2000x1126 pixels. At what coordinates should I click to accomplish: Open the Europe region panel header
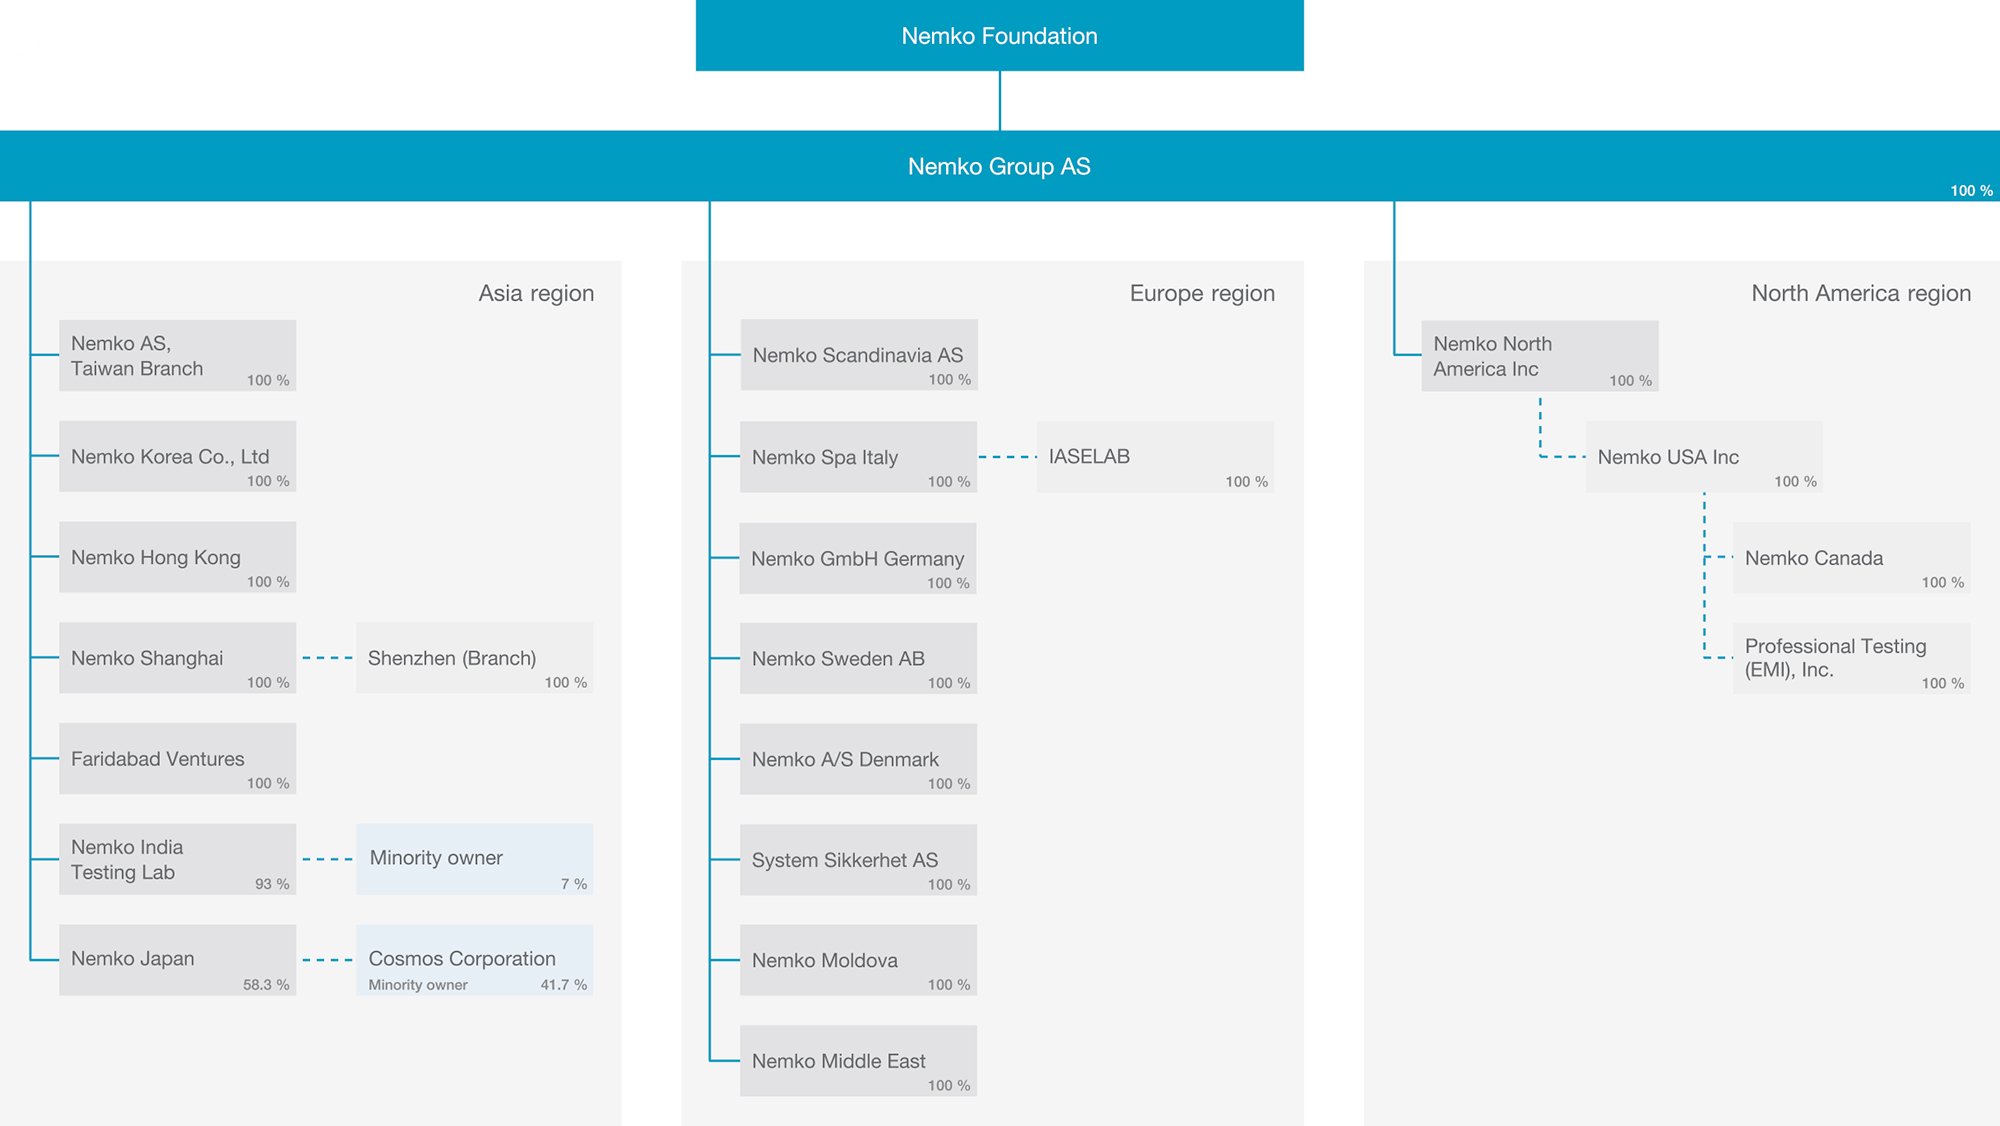(x=1201, y=293)
